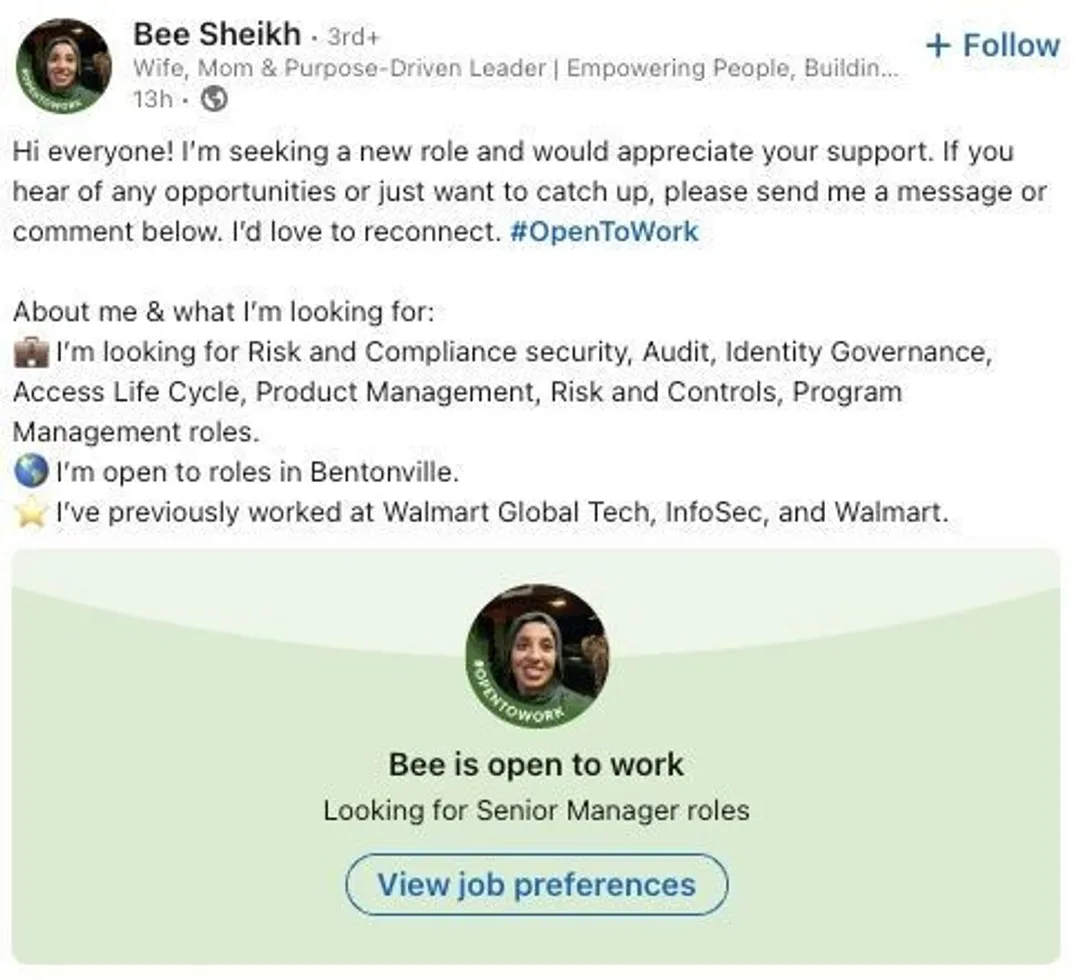Click the earth globe emoji icon
The width and height of the screenshot is (1080, 980).
tap(31, 472)
